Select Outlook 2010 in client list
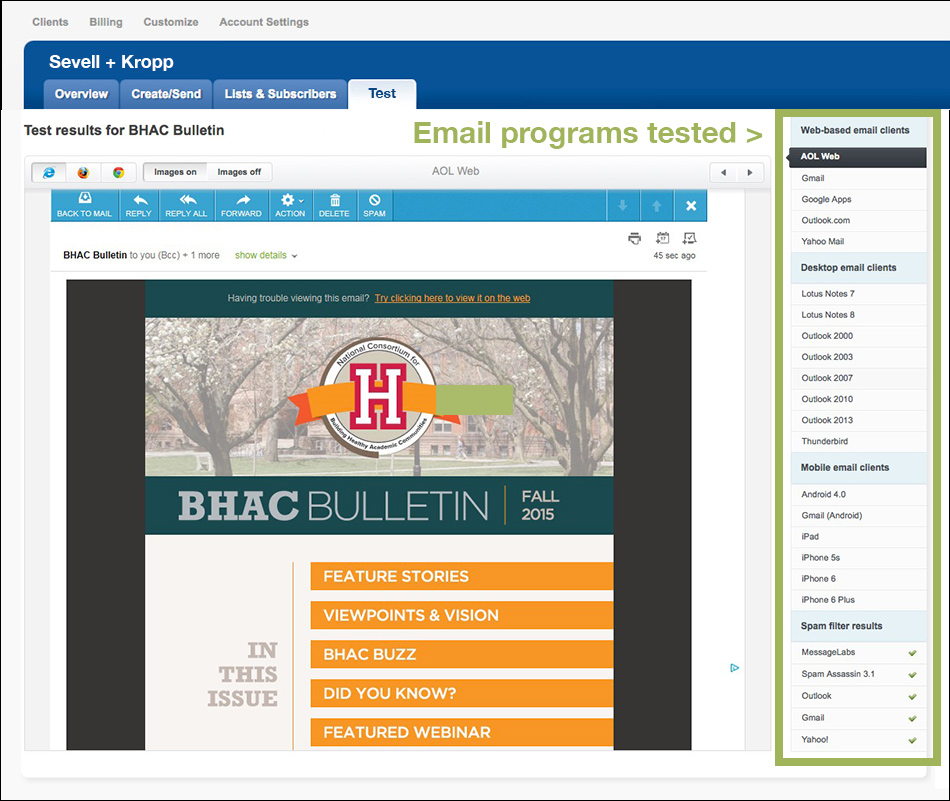Viewport: 950px width, 801px height. tap(859, 399)
